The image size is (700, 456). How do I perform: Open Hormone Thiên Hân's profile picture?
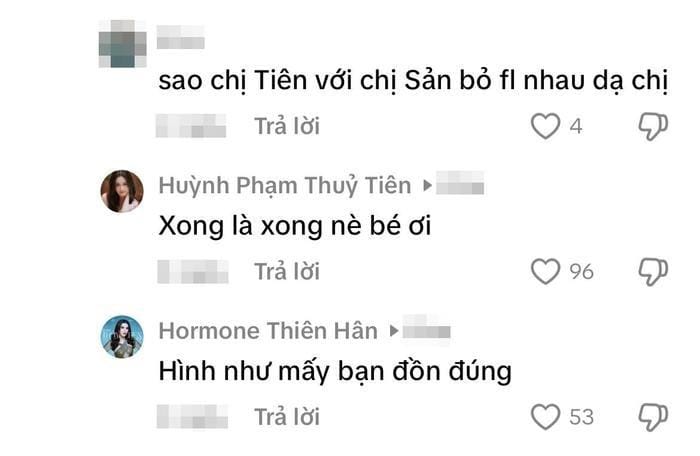point(122,337)
